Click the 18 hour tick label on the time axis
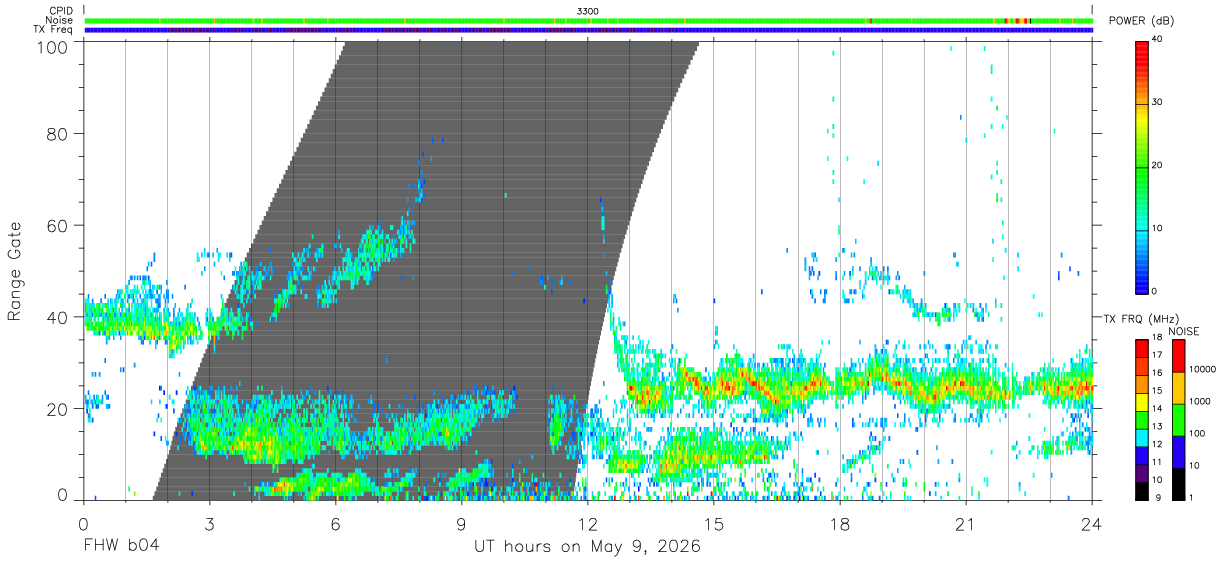 tap(840, 524)
